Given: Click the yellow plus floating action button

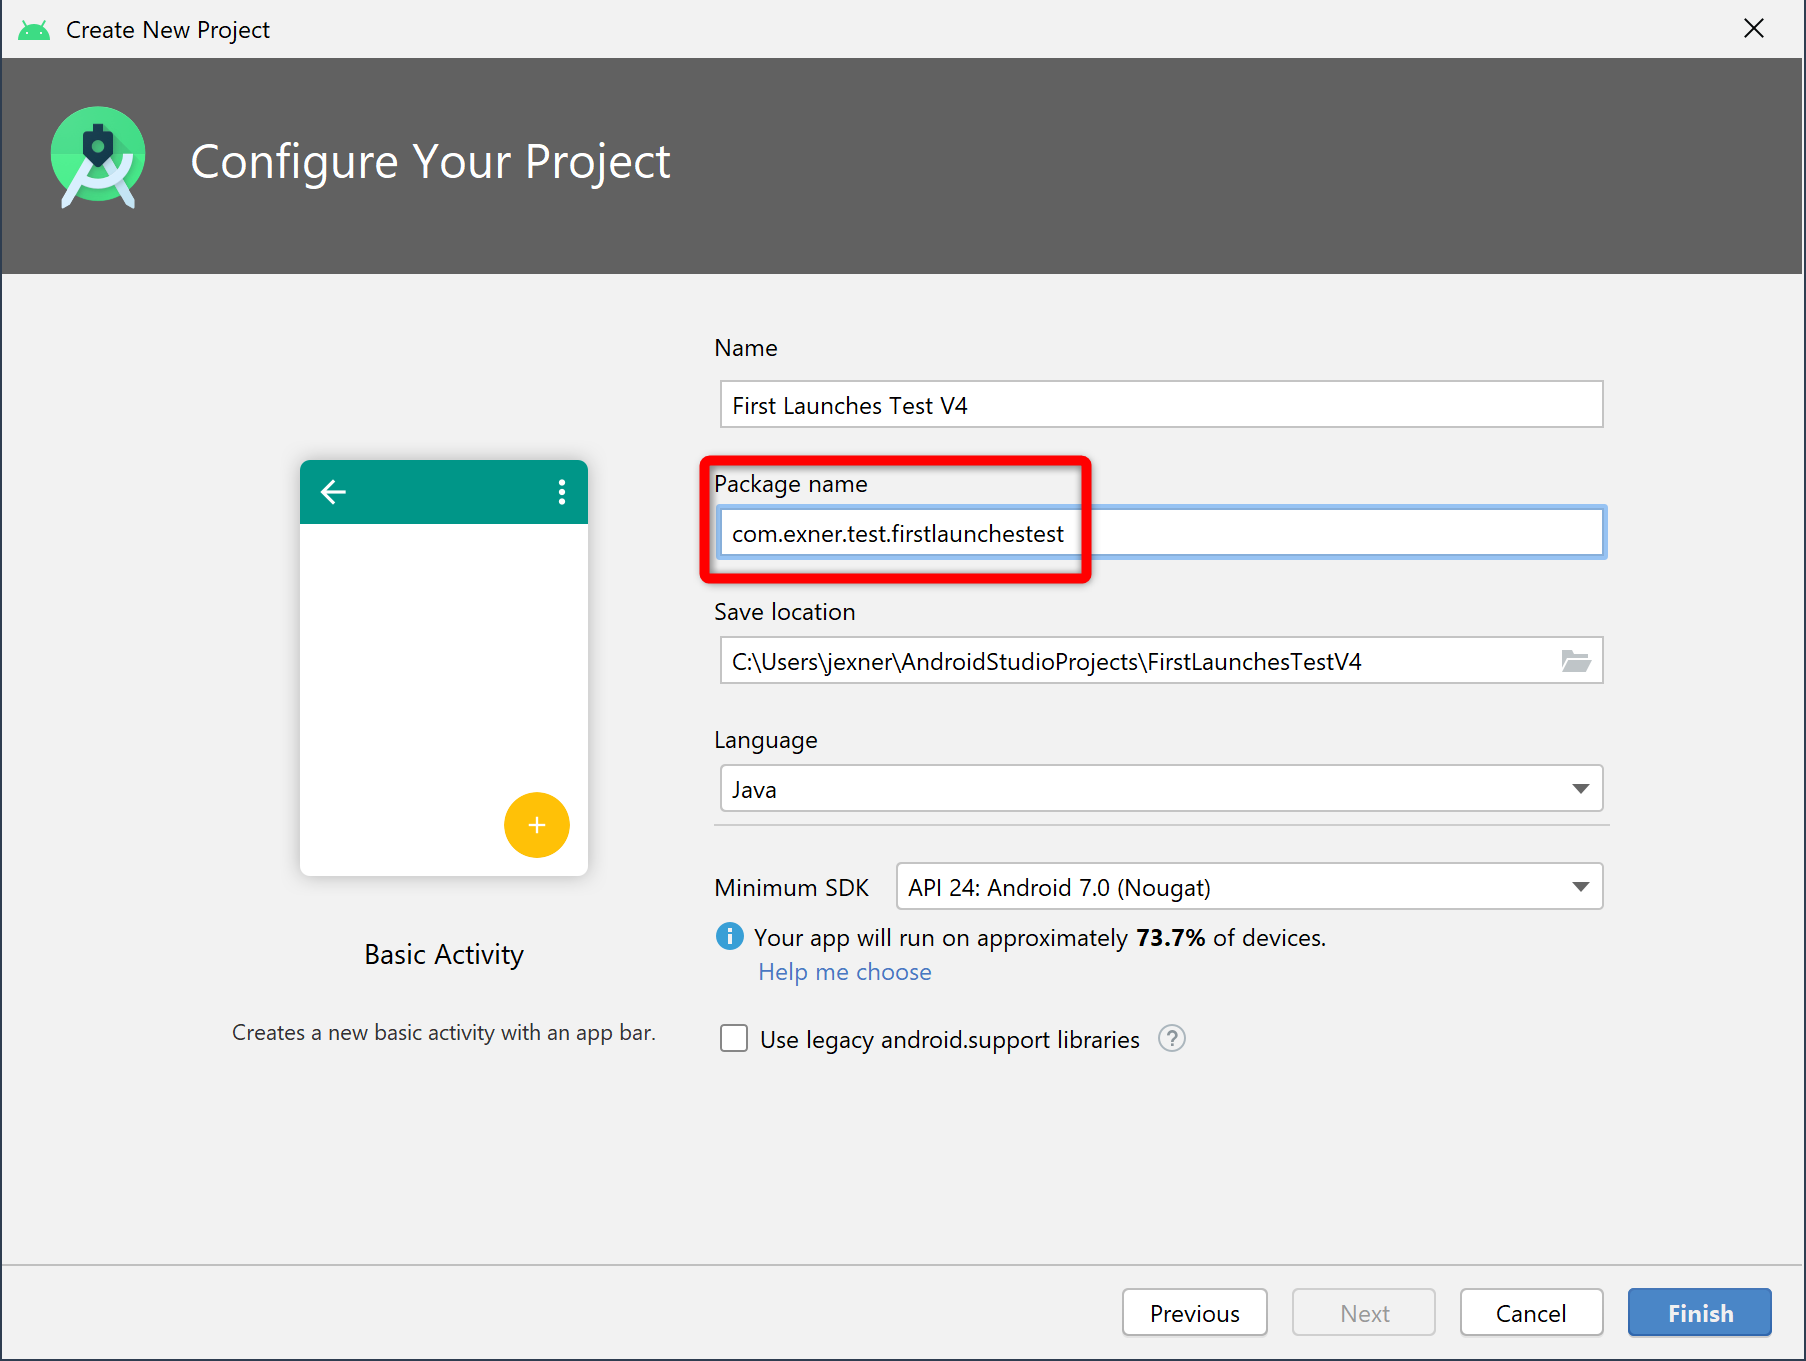Looking at the screenshot, I should click(x=536, y=825).
